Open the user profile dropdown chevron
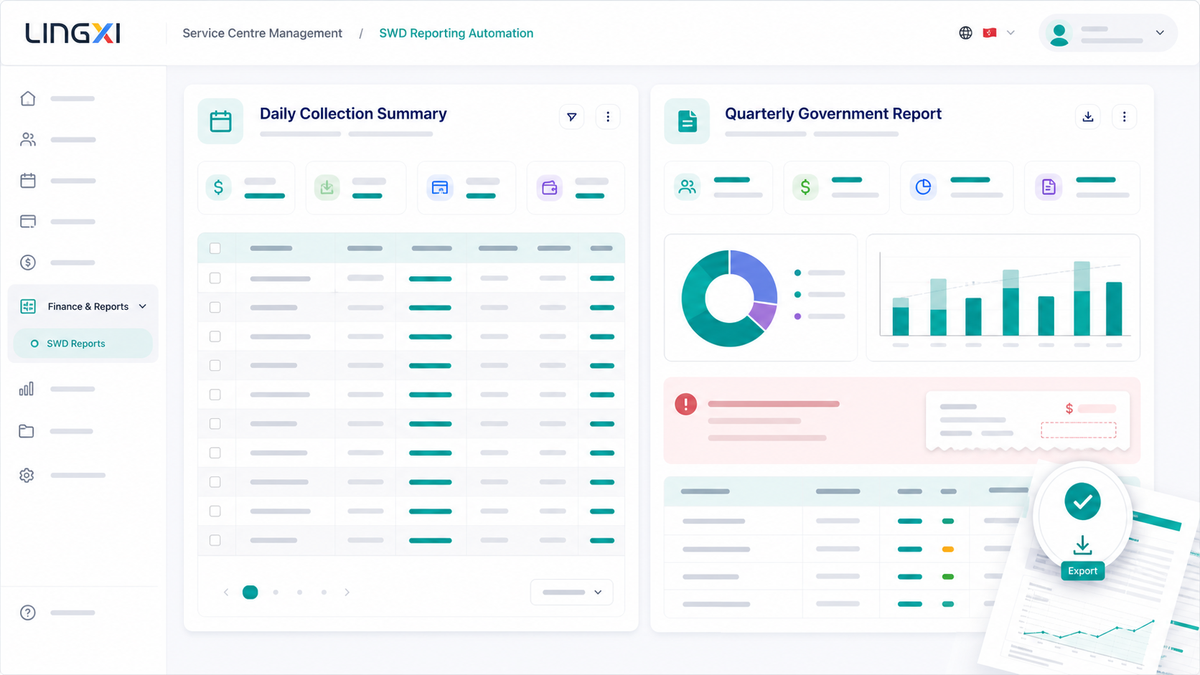The width and height of the screenshot is (1200, 675). (x=1160, y=33)
